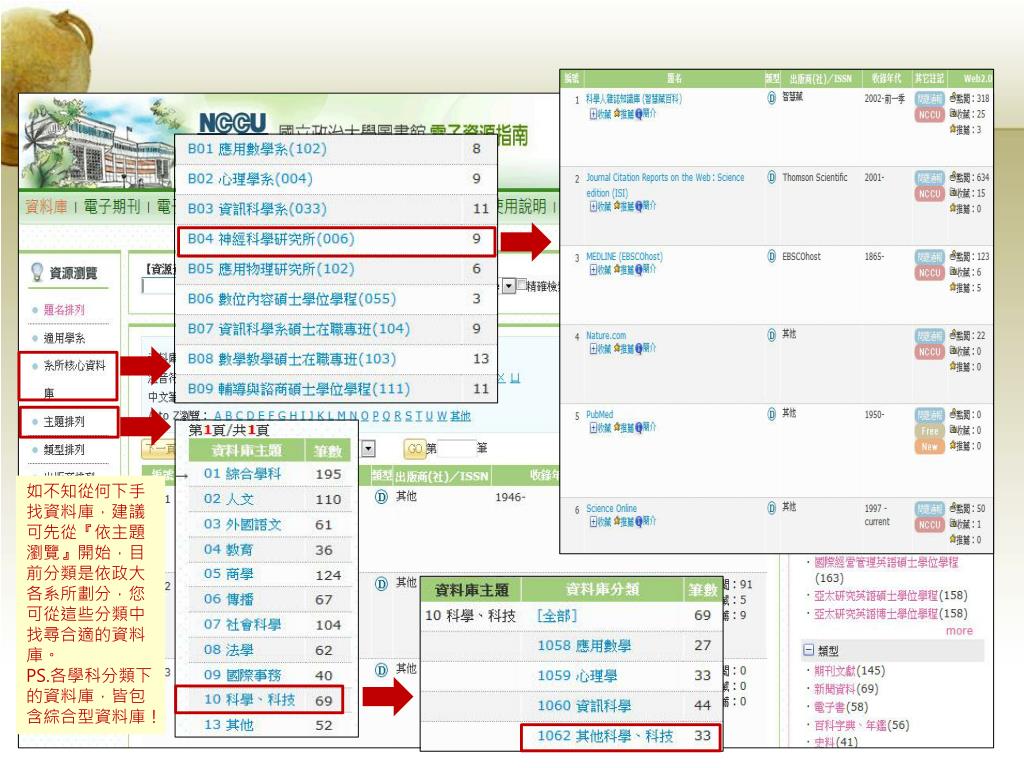Open the Science Online title link

point(611,508)
